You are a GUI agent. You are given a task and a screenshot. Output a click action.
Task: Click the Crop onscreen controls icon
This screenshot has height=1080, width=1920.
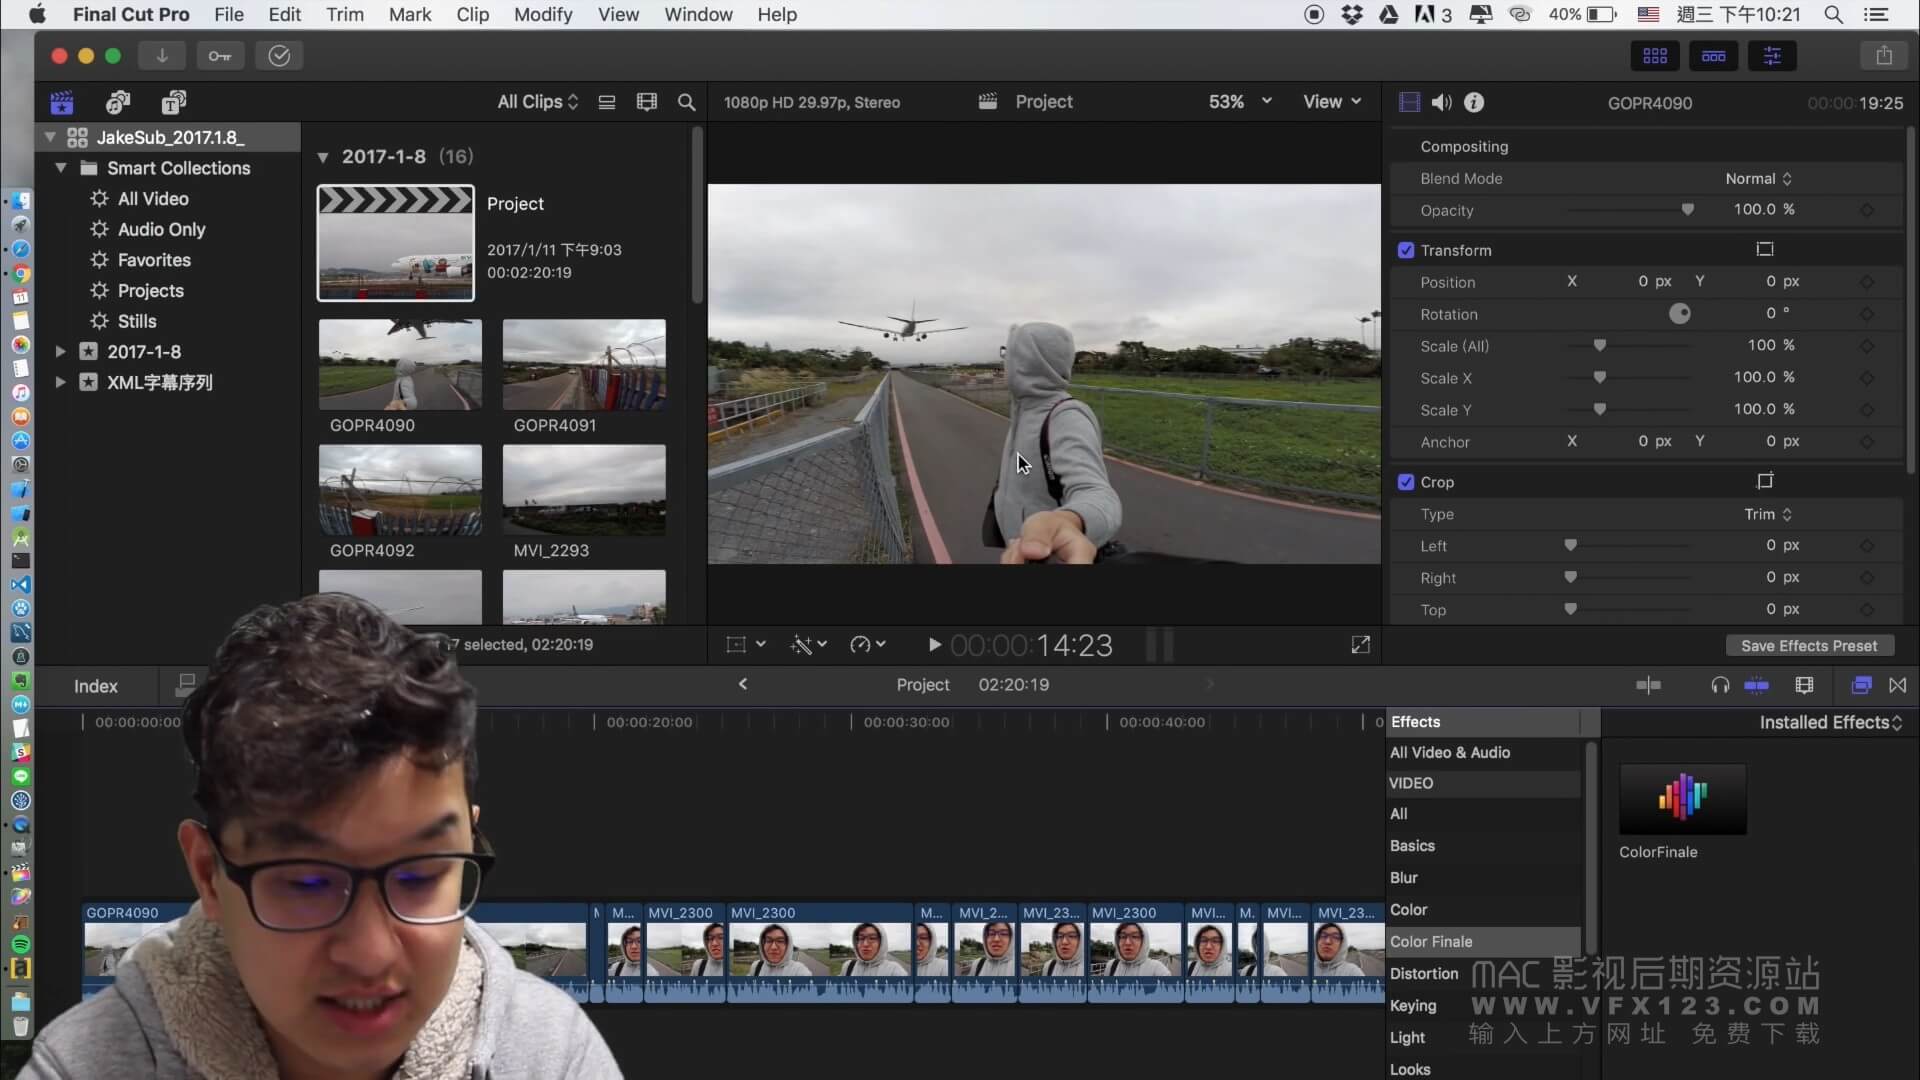(x=1765, y=481)
